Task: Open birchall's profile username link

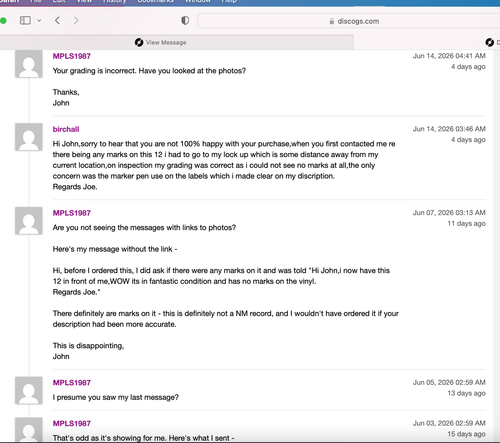Action: coord(66,129)
